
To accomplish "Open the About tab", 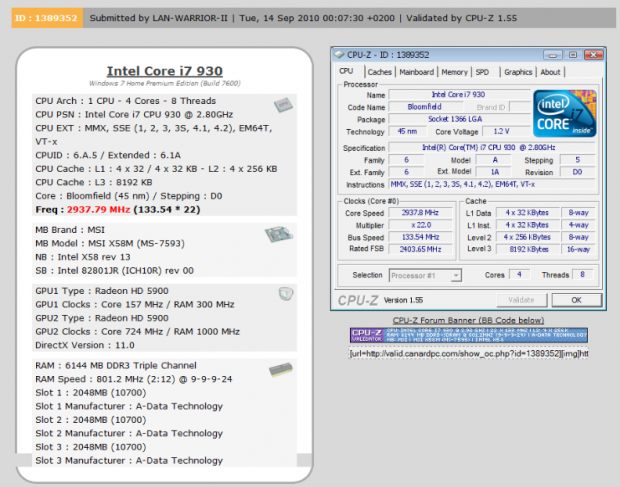I will [550, 72].
